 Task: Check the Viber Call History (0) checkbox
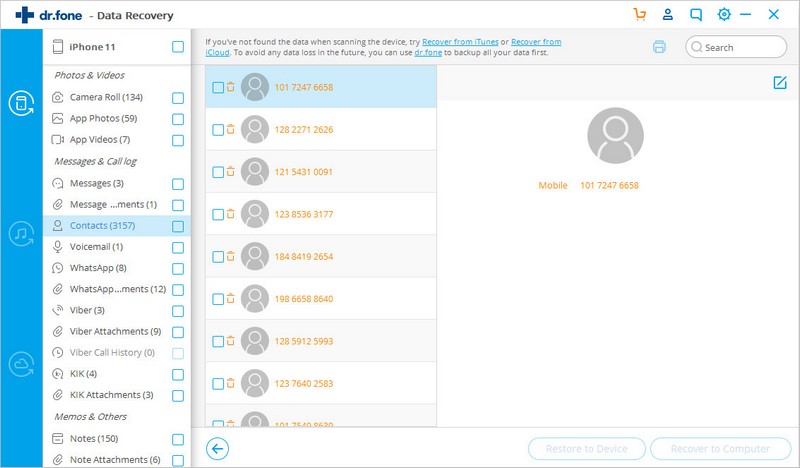[x=178, y=353]
